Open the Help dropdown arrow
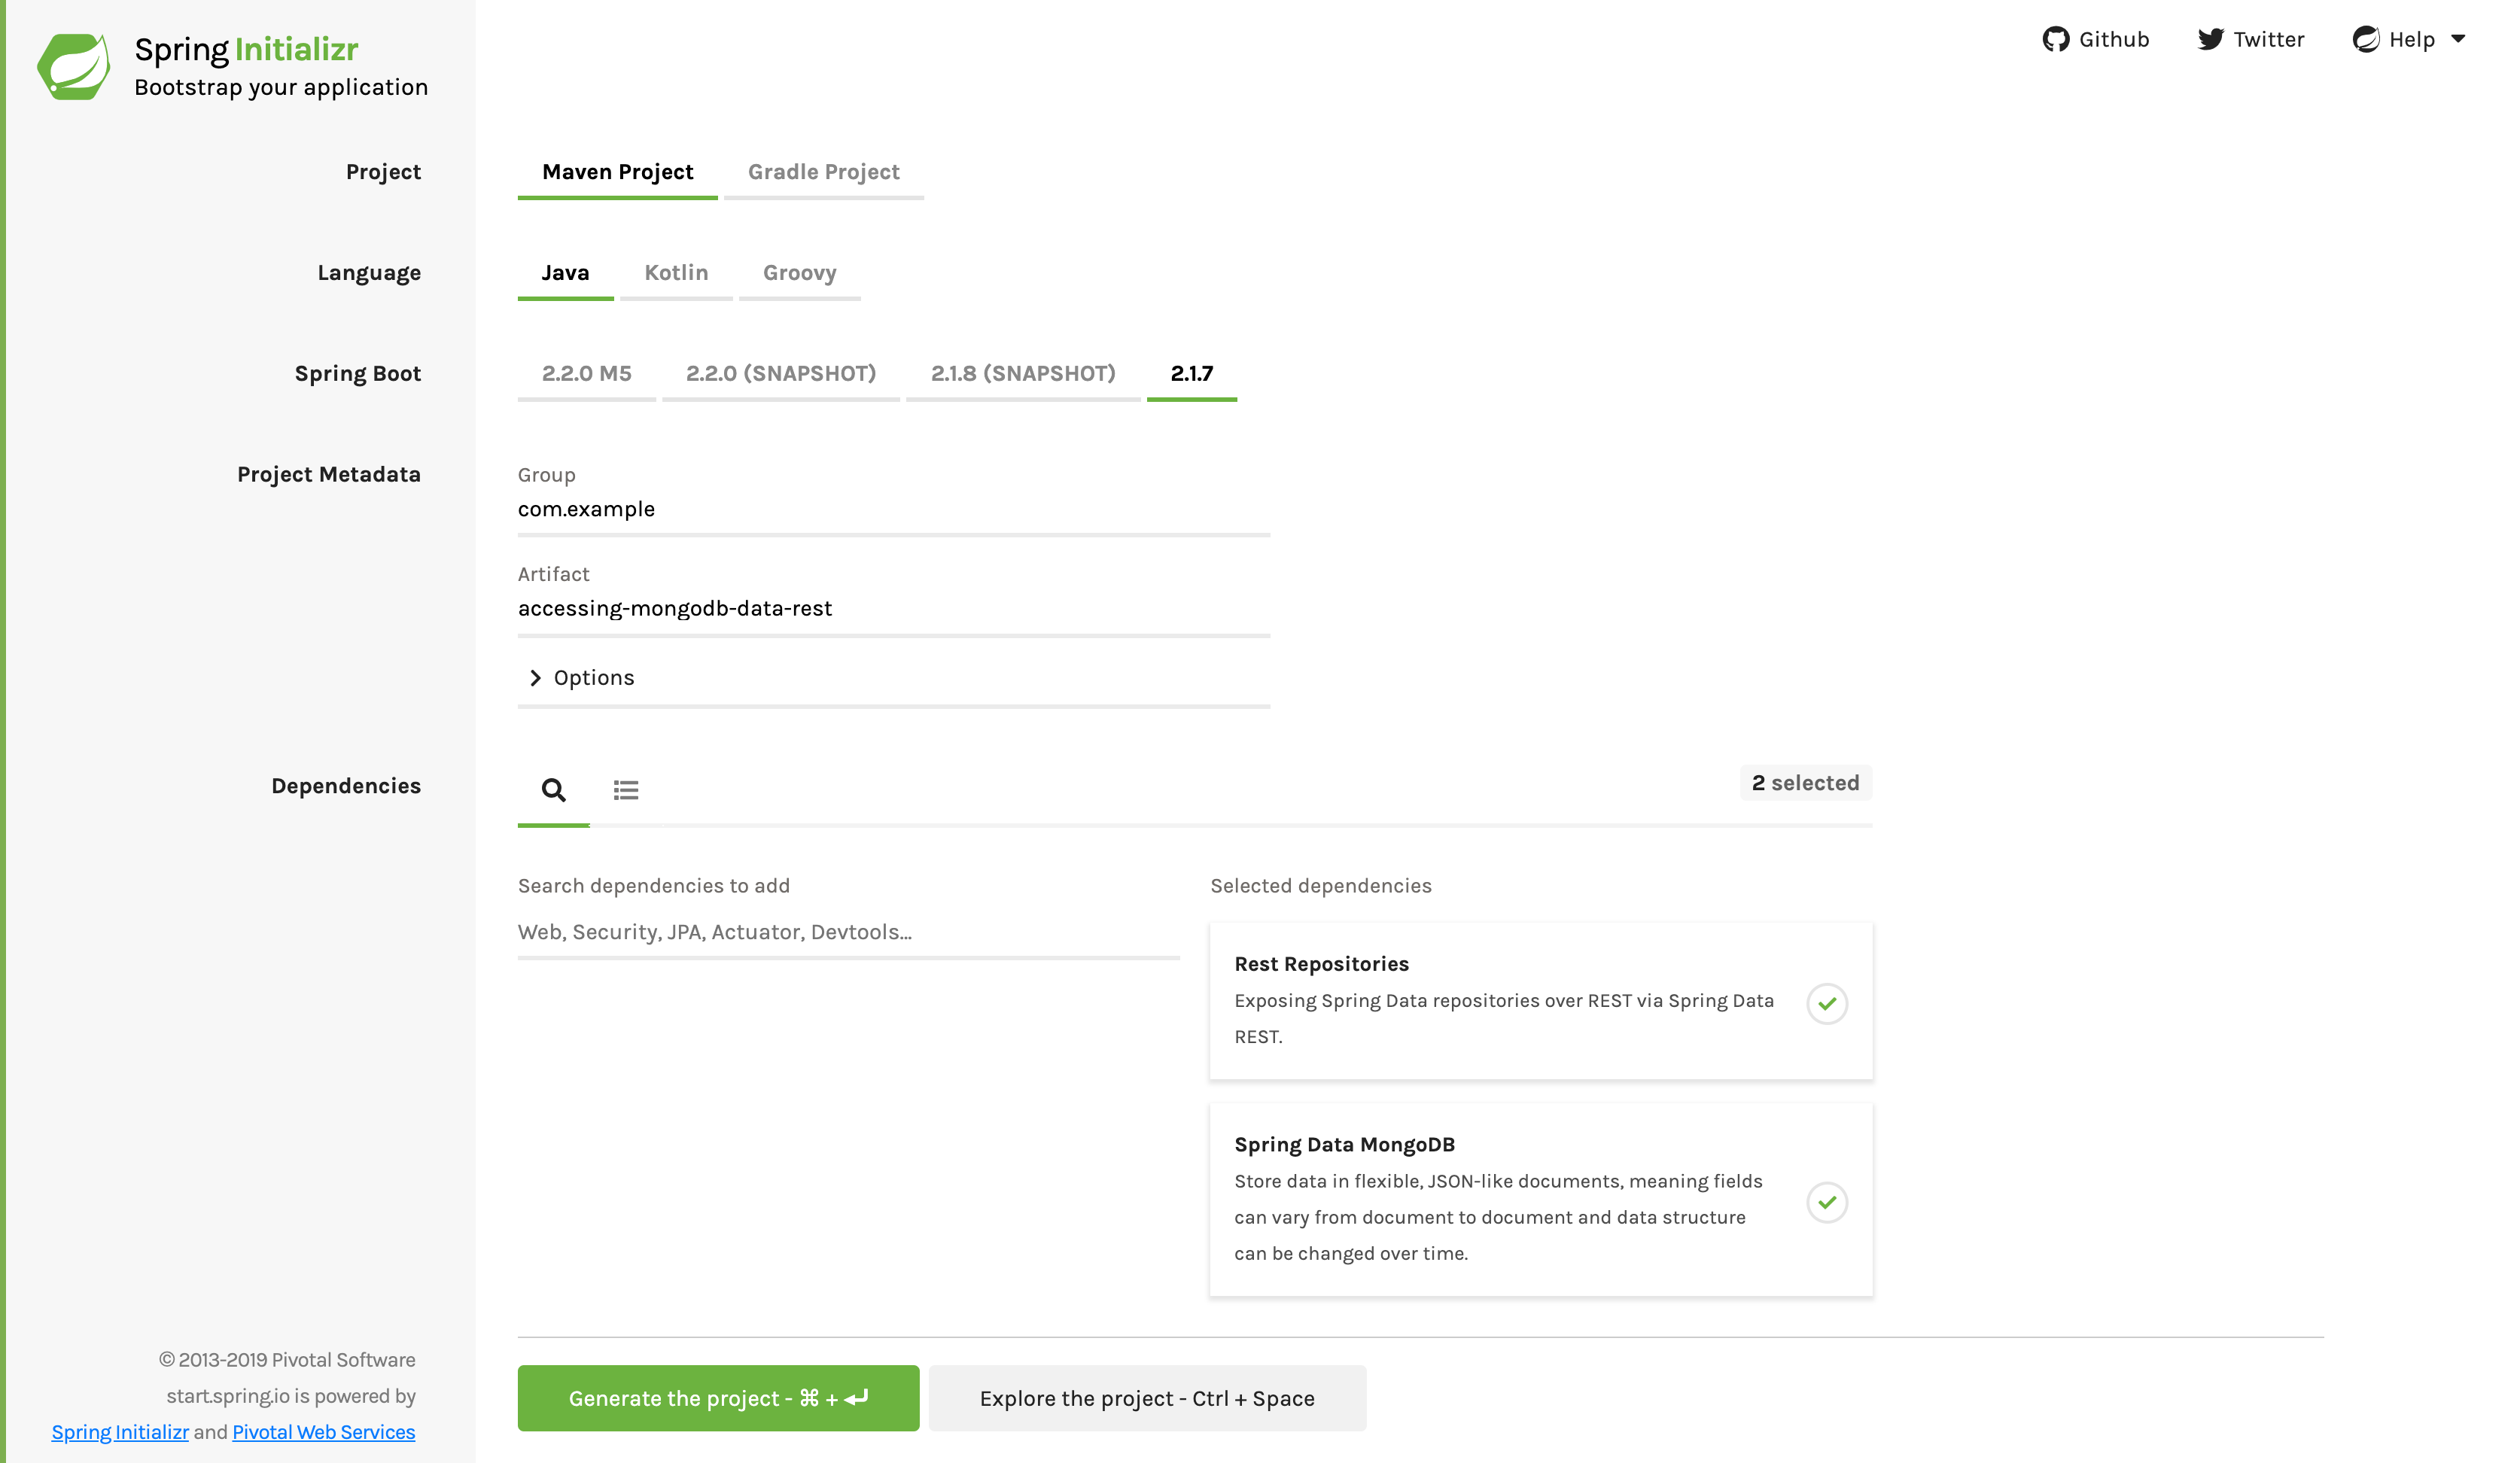 point(2458,39)
